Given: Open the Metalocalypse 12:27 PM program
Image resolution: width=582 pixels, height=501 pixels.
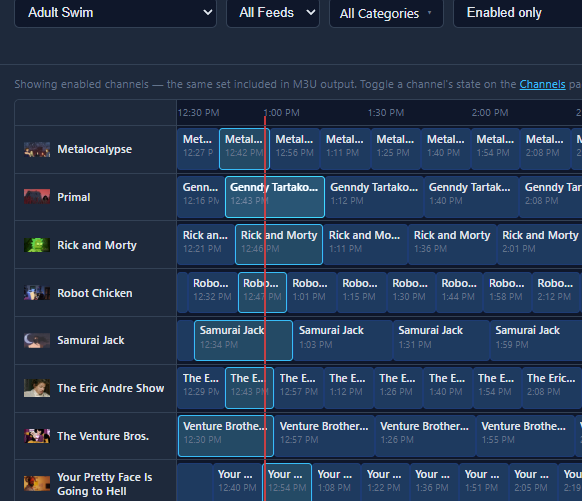Looking at the screenshot, I should tap(198, 149).
